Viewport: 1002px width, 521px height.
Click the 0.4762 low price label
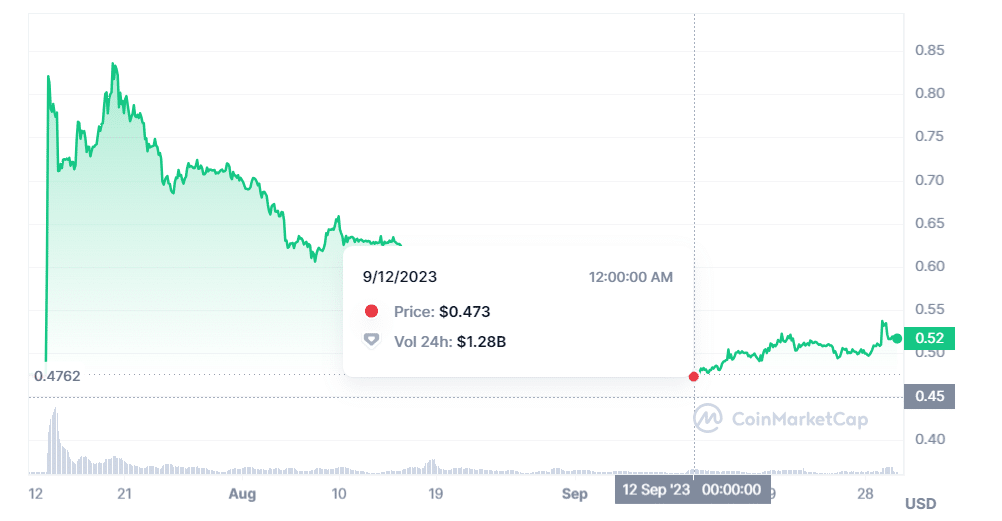57,376
